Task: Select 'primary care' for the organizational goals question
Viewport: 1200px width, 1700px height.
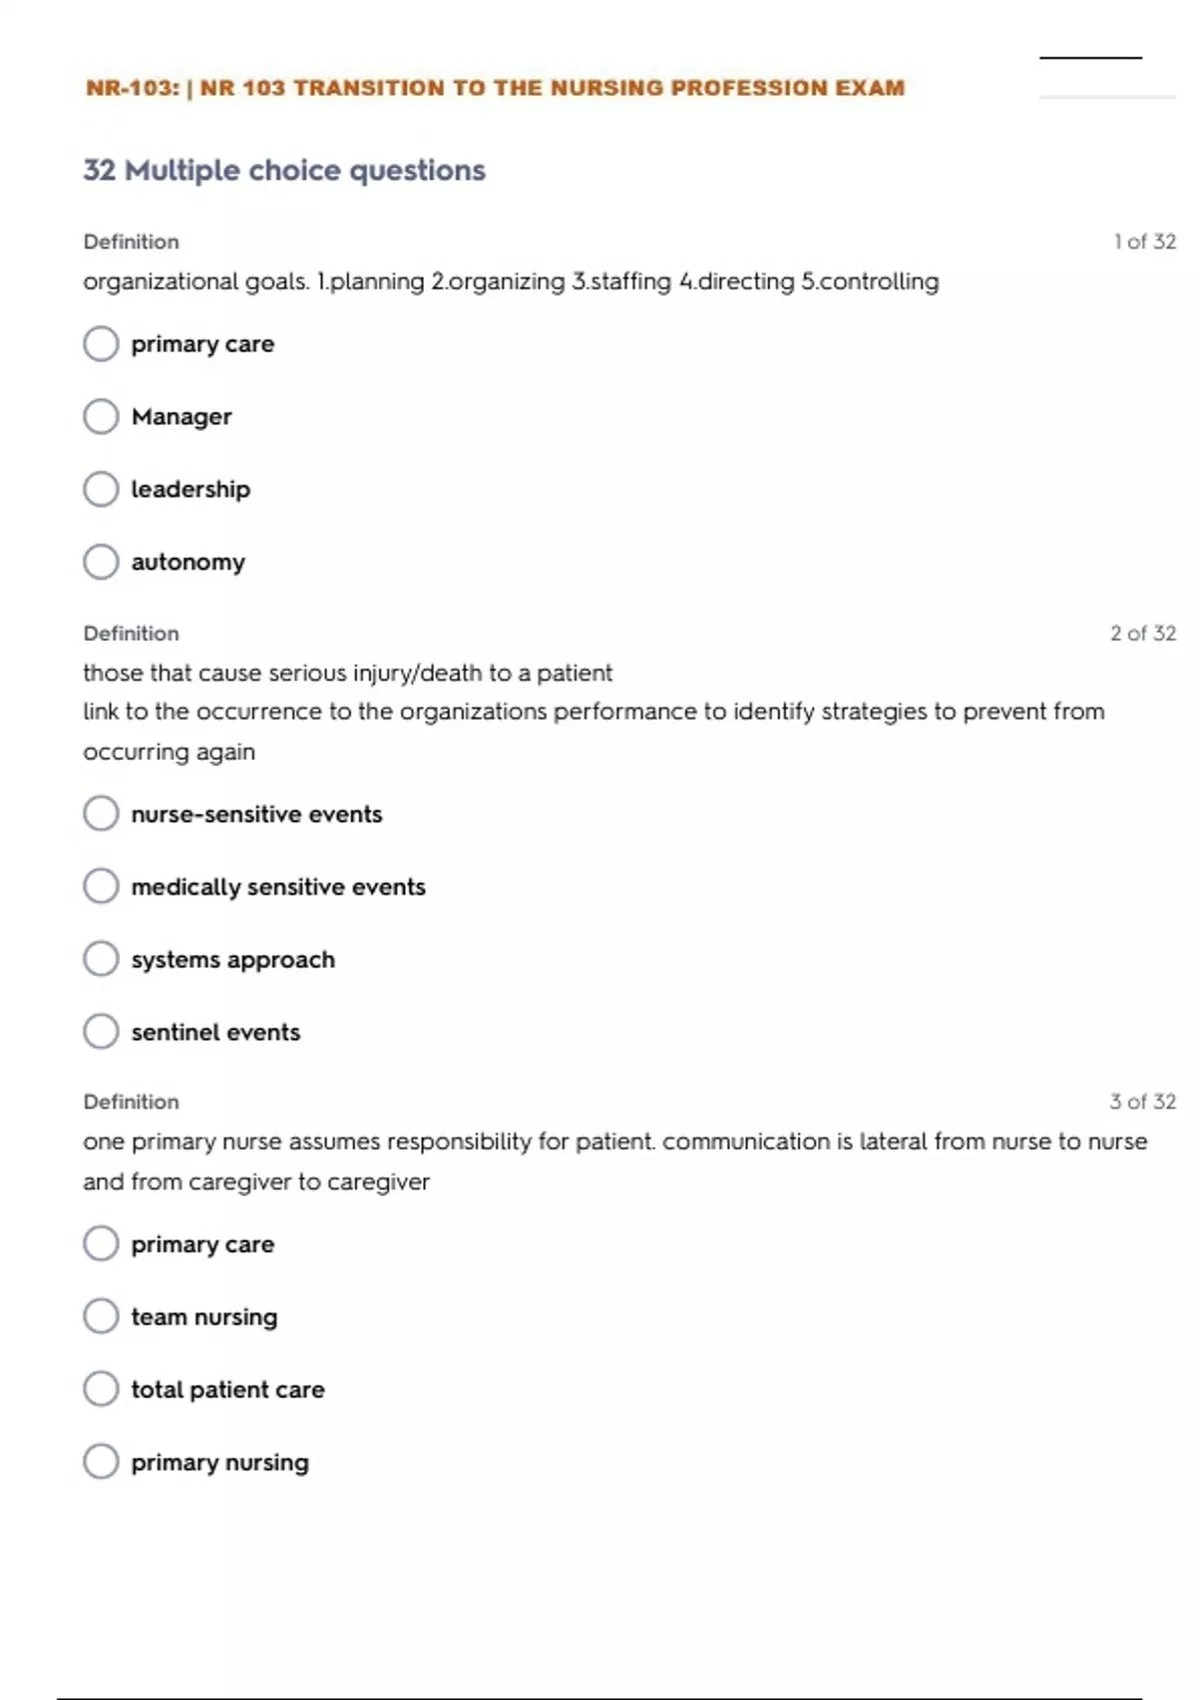Action: 101,344
